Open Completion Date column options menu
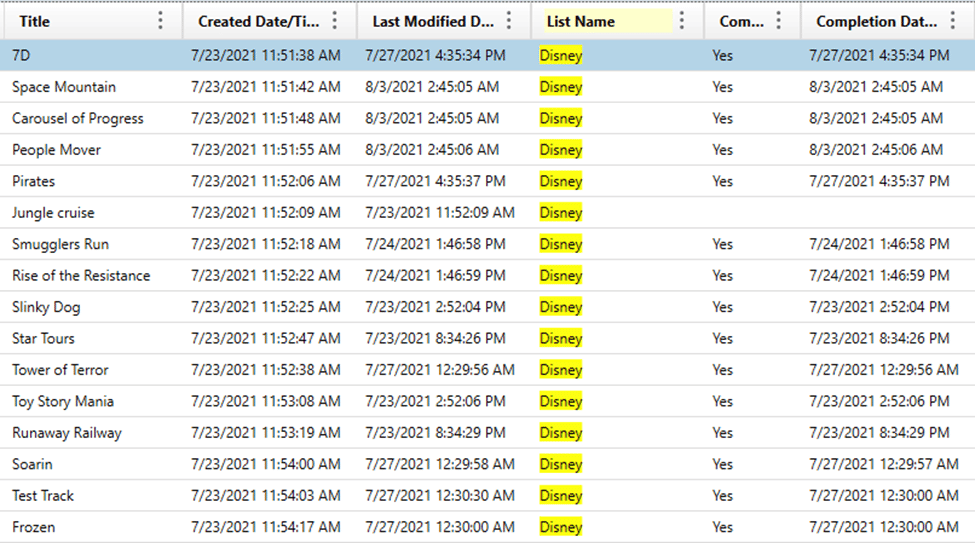975x543 pixels. click(x=953, y=21)
